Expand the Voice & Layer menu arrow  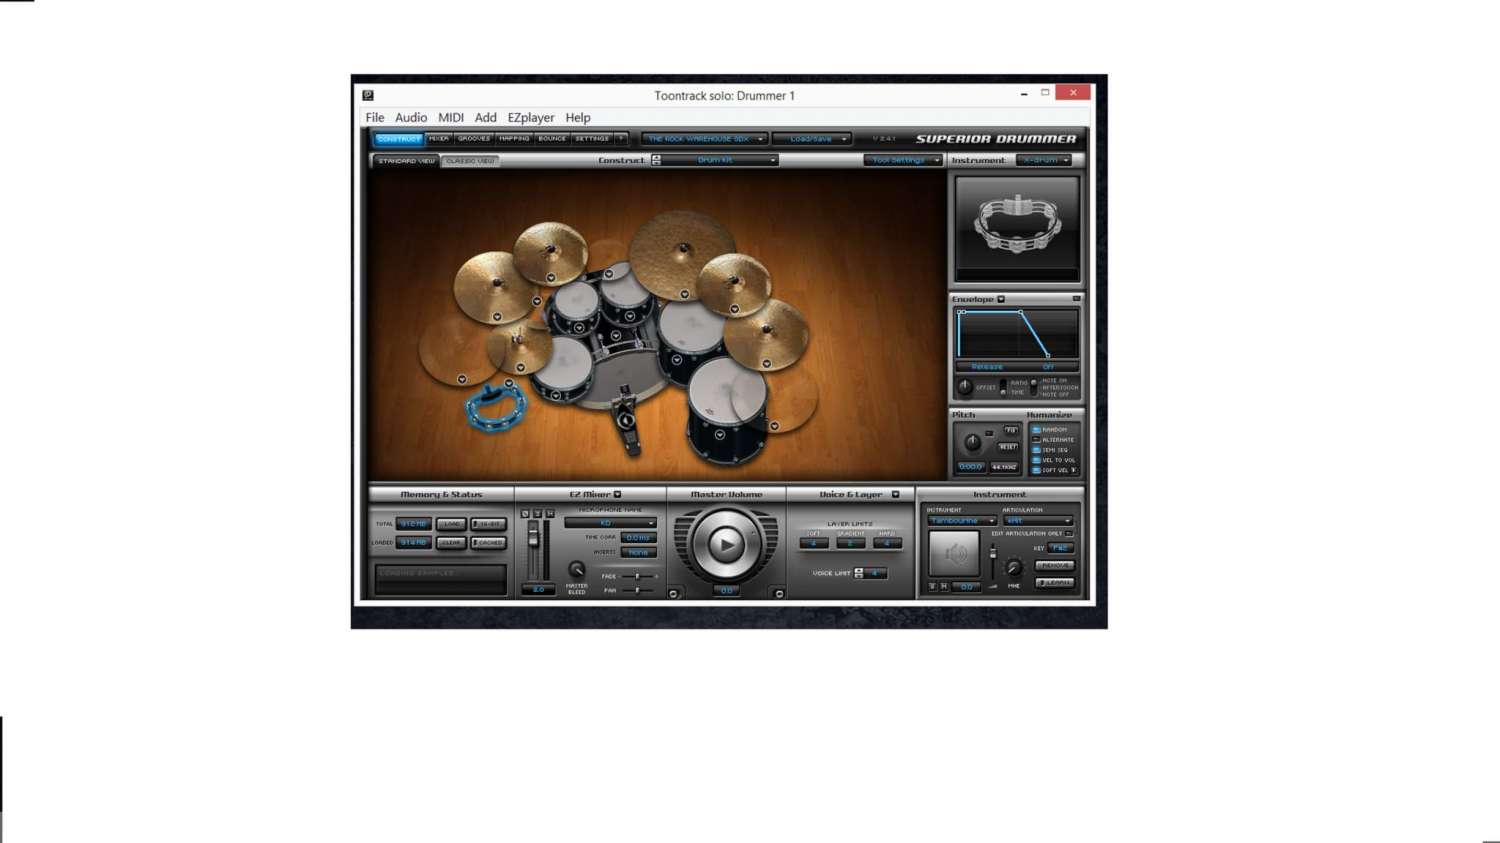(895, 494)
